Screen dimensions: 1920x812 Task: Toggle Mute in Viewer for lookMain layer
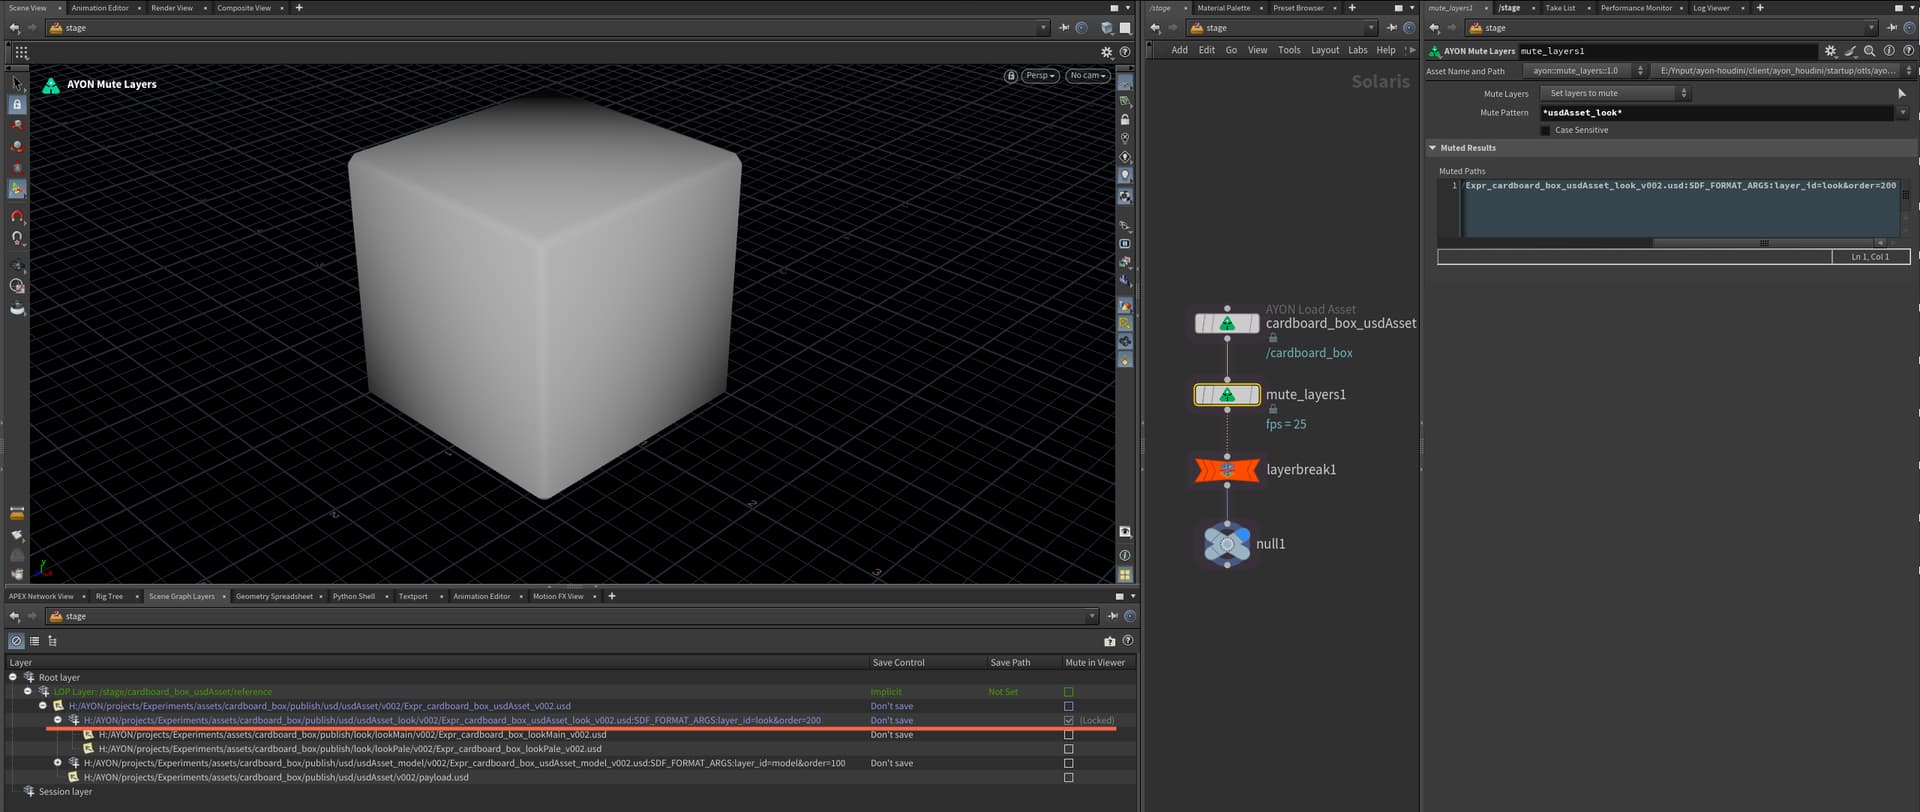(1068, 735)
